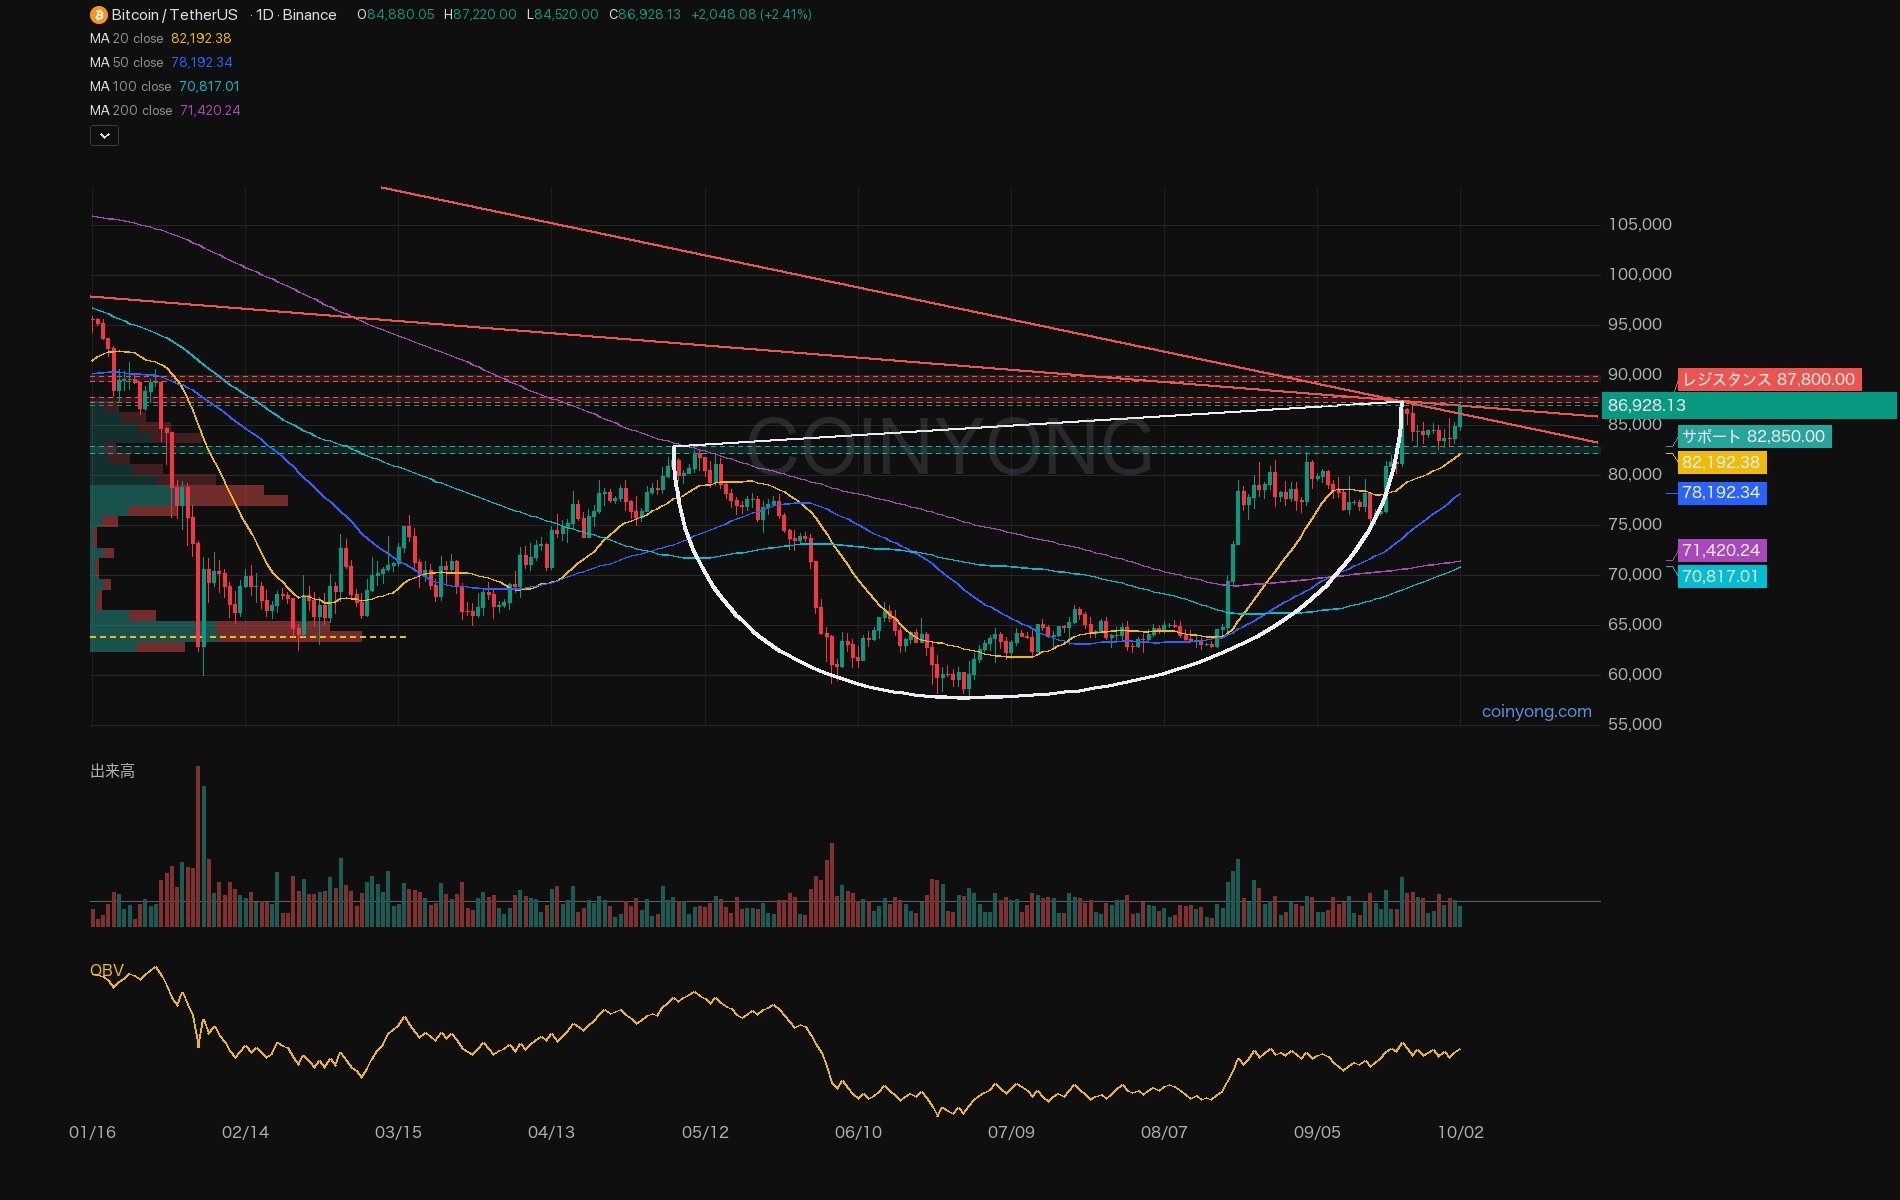This screenshot has width=1900, height=1200.
Task: Click the 60,000 price axis label
Action: 1635,674
